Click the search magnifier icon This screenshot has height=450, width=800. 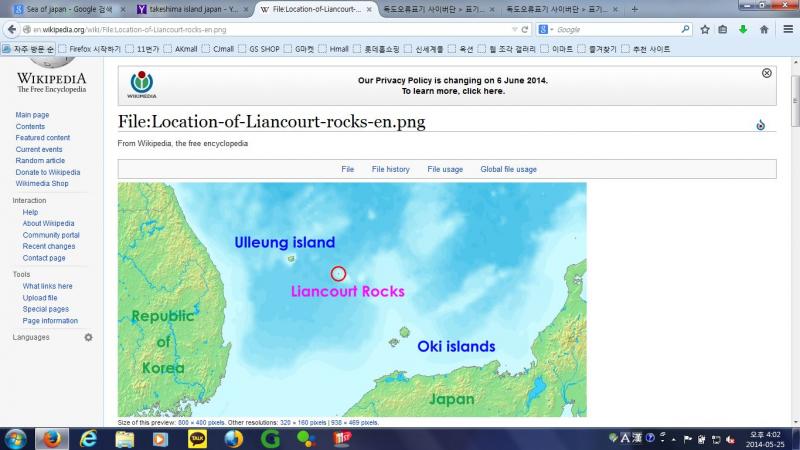685,30
